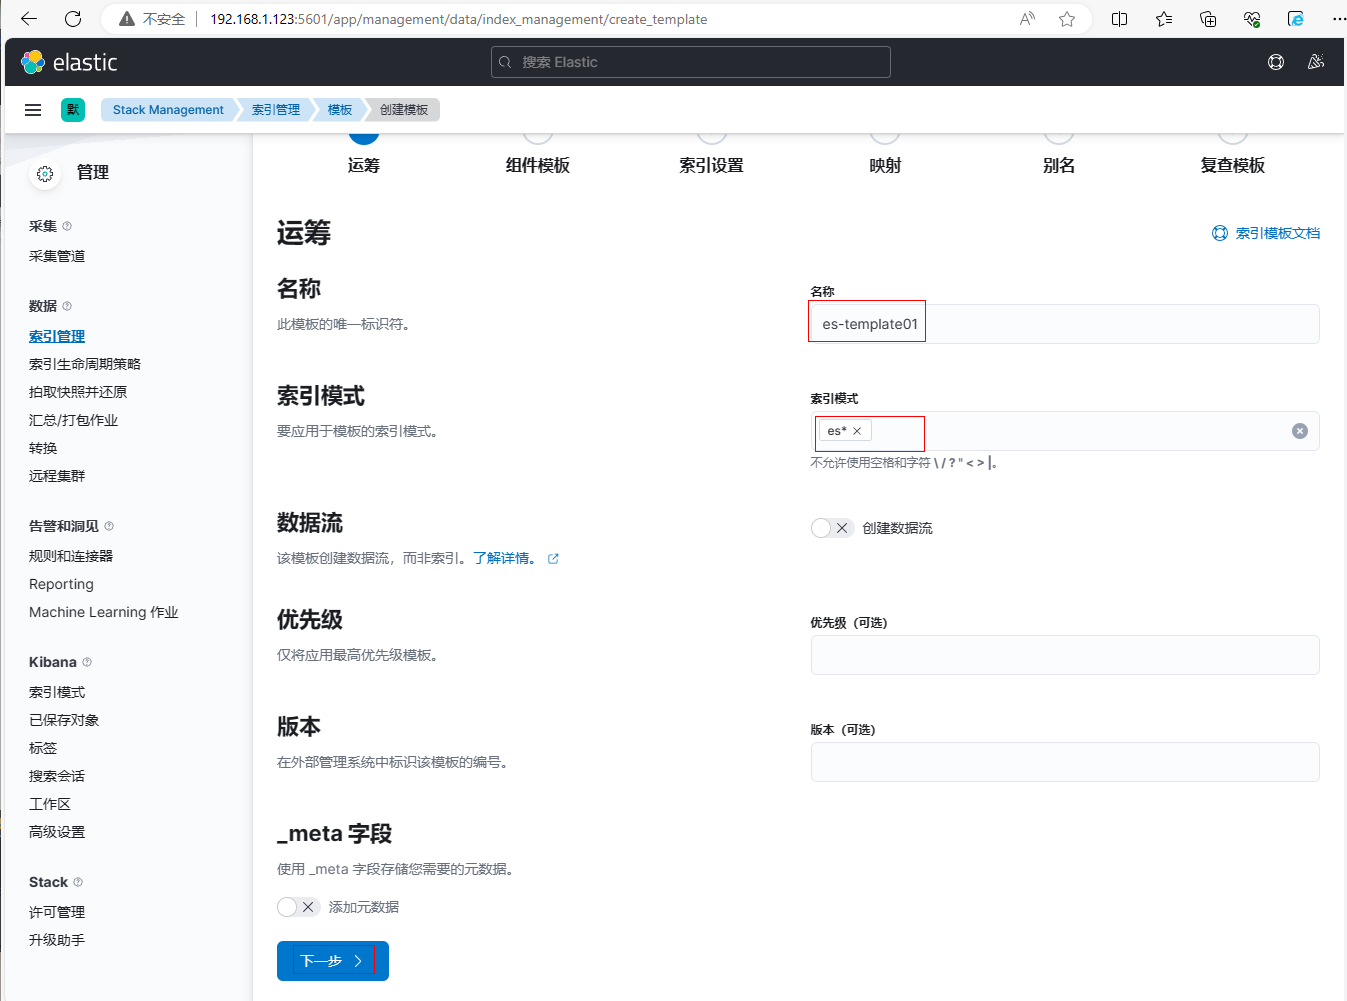Image resolution: width=1347 pixels, height=1001 pixels.
Task: Open index lifecycle policies in sidebar
Action: (x=85, y=364)
